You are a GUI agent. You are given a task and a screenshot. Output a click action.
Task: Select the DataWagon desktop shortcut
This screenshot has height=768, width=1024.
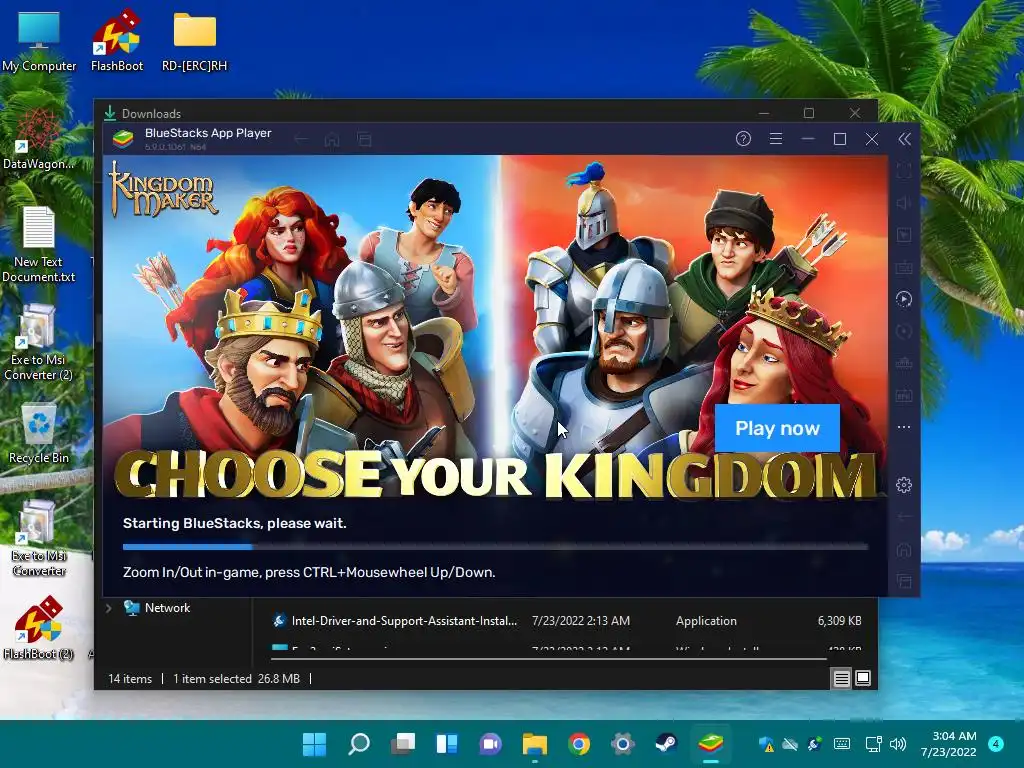click(x=39, y=140)
